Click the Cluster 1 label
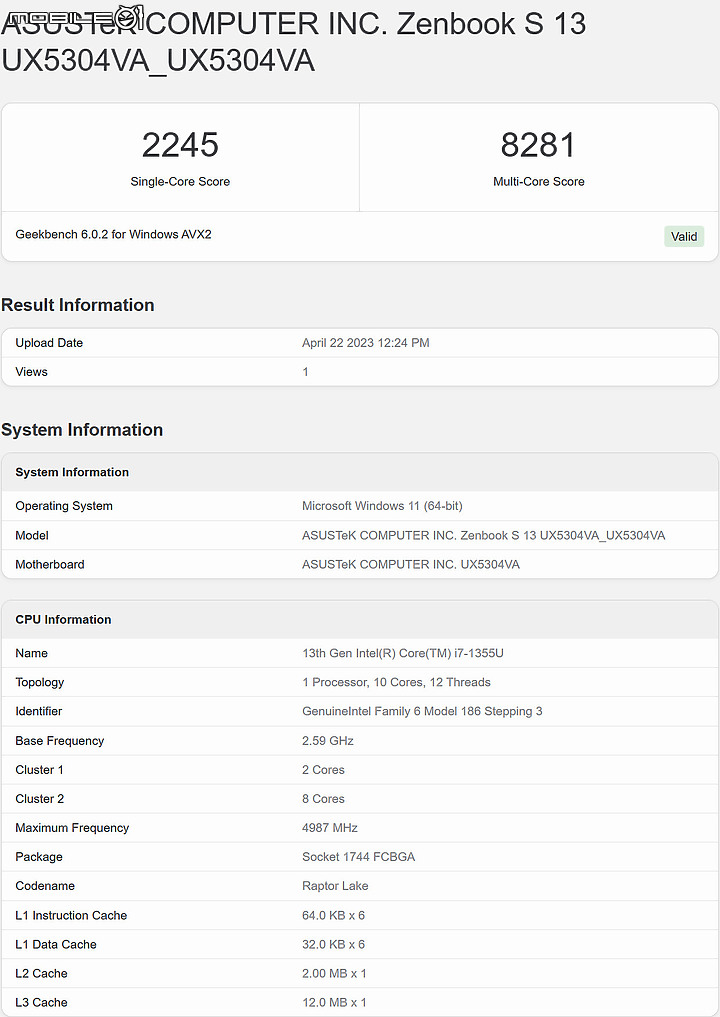The height and width of the screenshot is (1017, 720). point(40,770)
